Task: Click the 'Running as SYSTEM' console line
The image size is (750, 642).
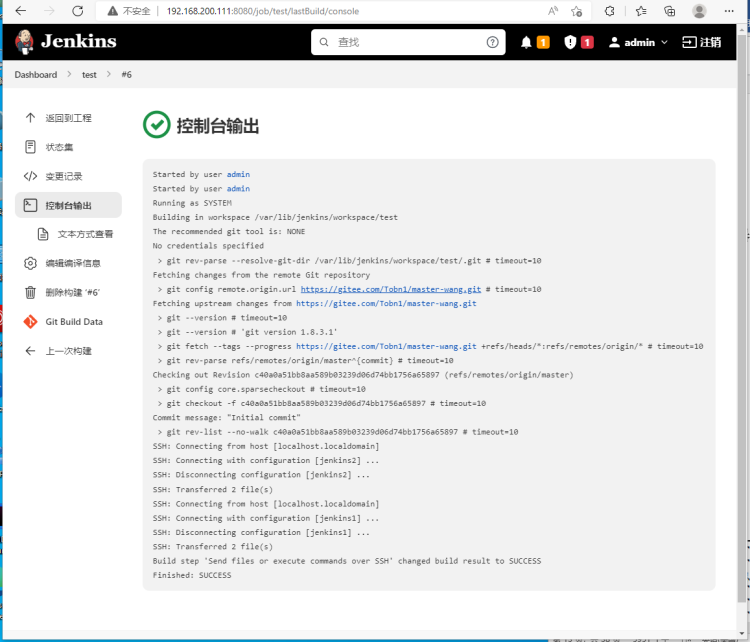Action: [192, 203]
